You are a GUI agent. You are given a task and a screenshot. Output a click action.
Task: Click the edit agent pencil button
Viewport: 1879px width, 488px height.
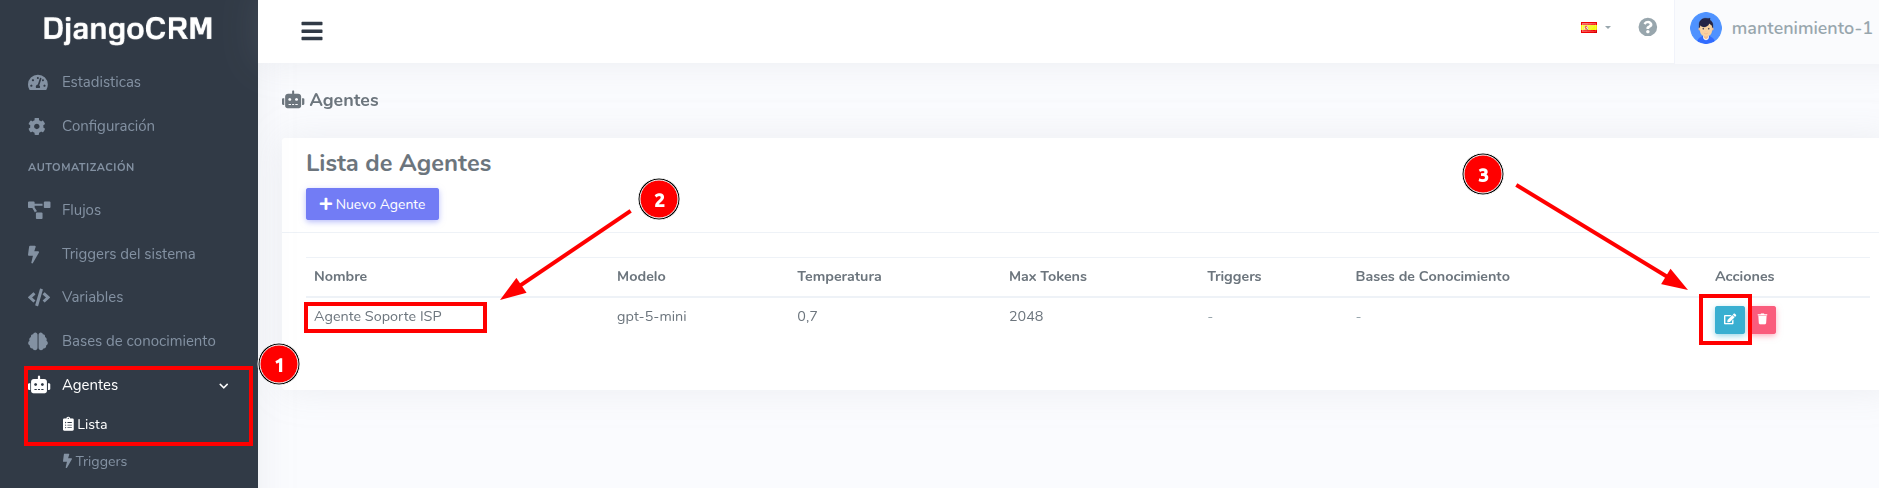(x=1729, y=319)
